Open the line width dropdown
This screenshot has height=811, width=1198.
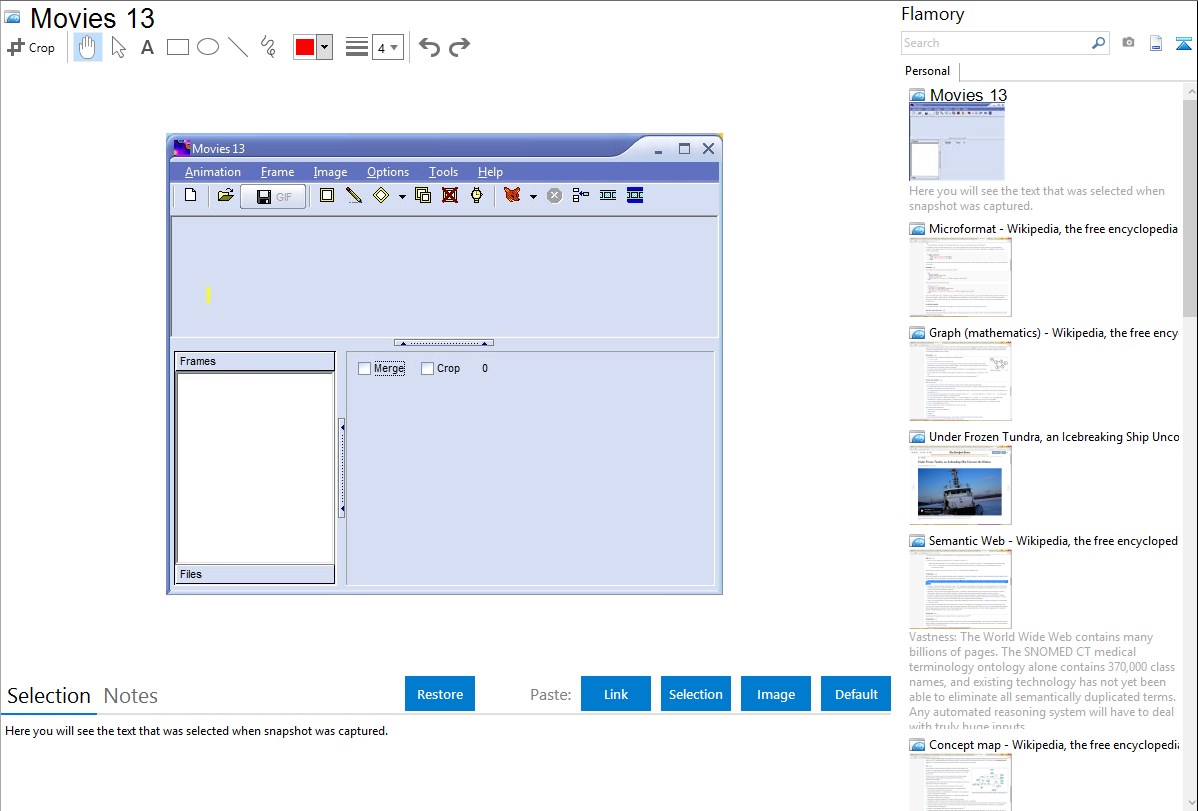tap(387, 47)
